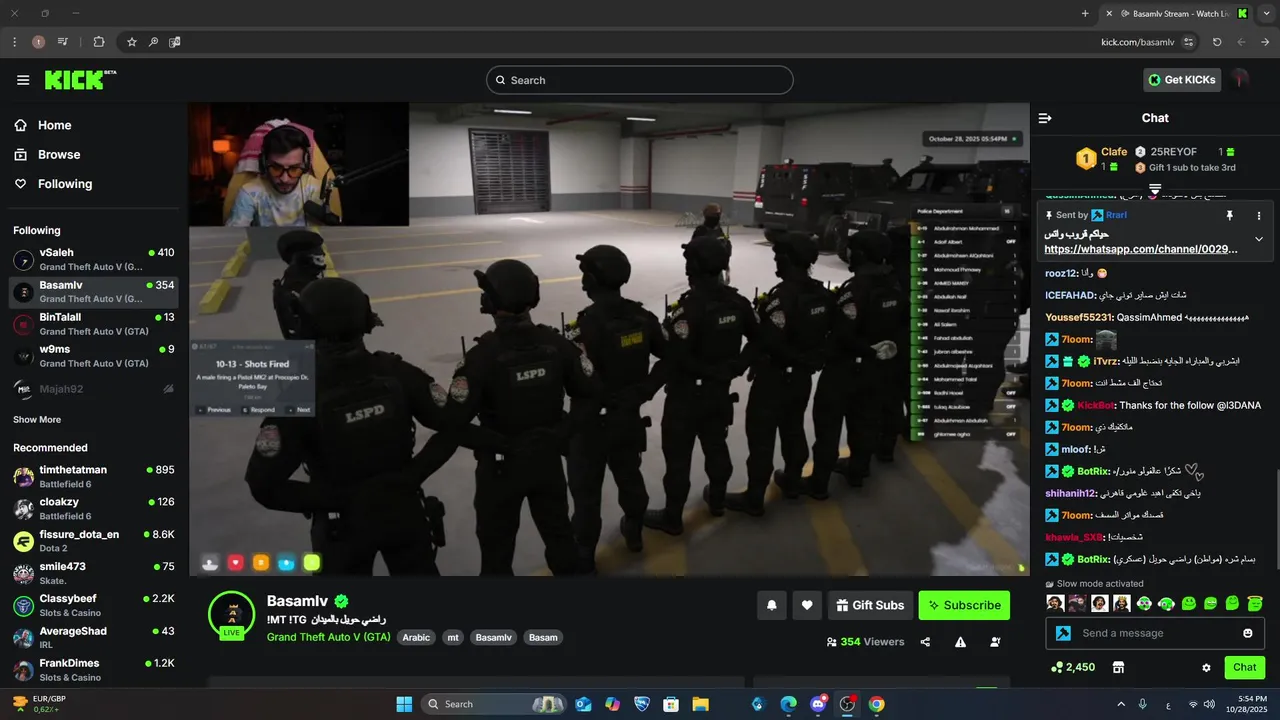Insert the first face emote from quick emotes
Viewport: 1280px width, 720px height.
click(1054, 603)
